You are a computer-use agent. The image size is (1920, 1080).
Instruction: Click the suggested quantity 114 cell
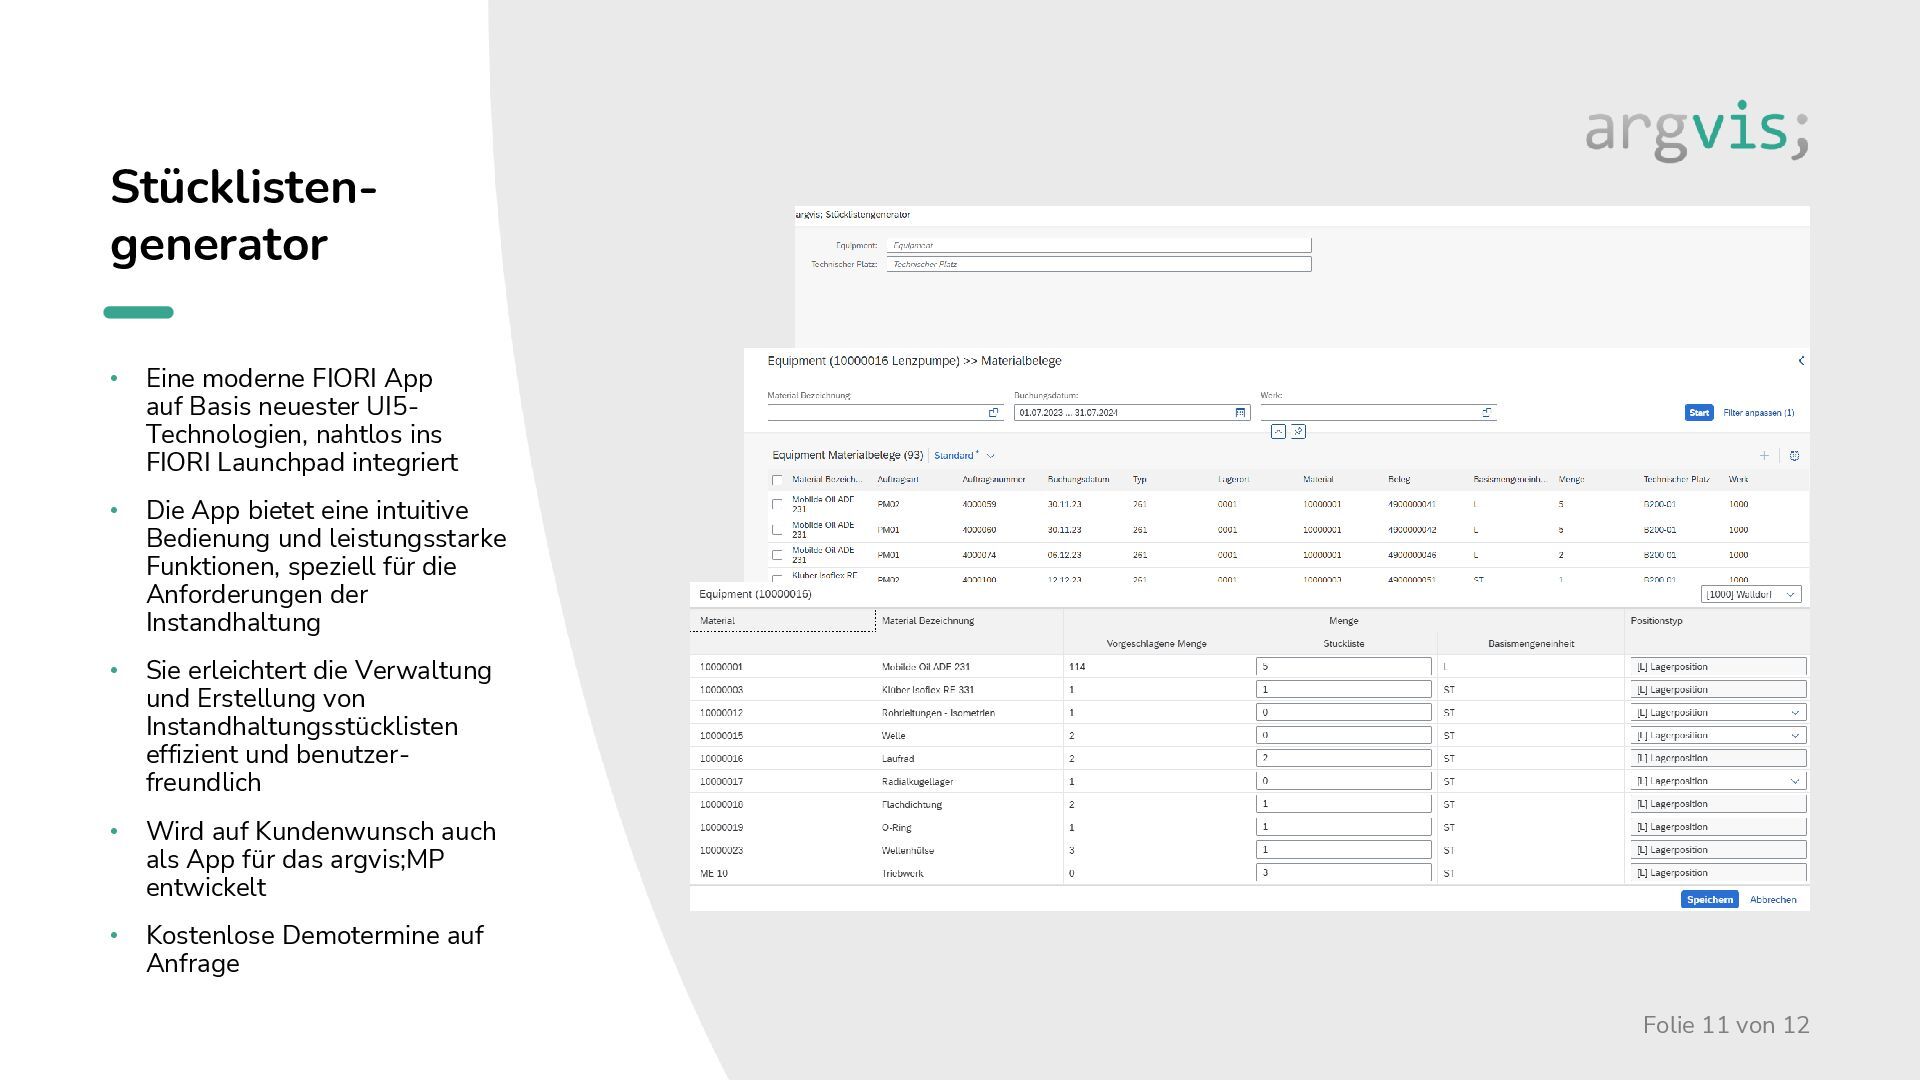point(1077,667)
